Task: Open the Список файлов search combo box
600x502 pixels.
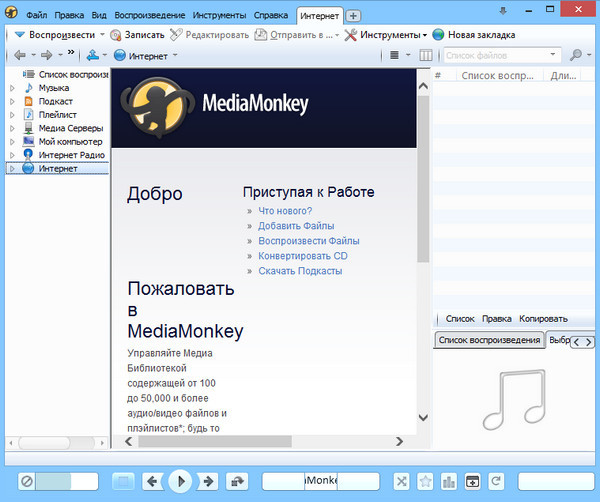Action: [502, 55]
